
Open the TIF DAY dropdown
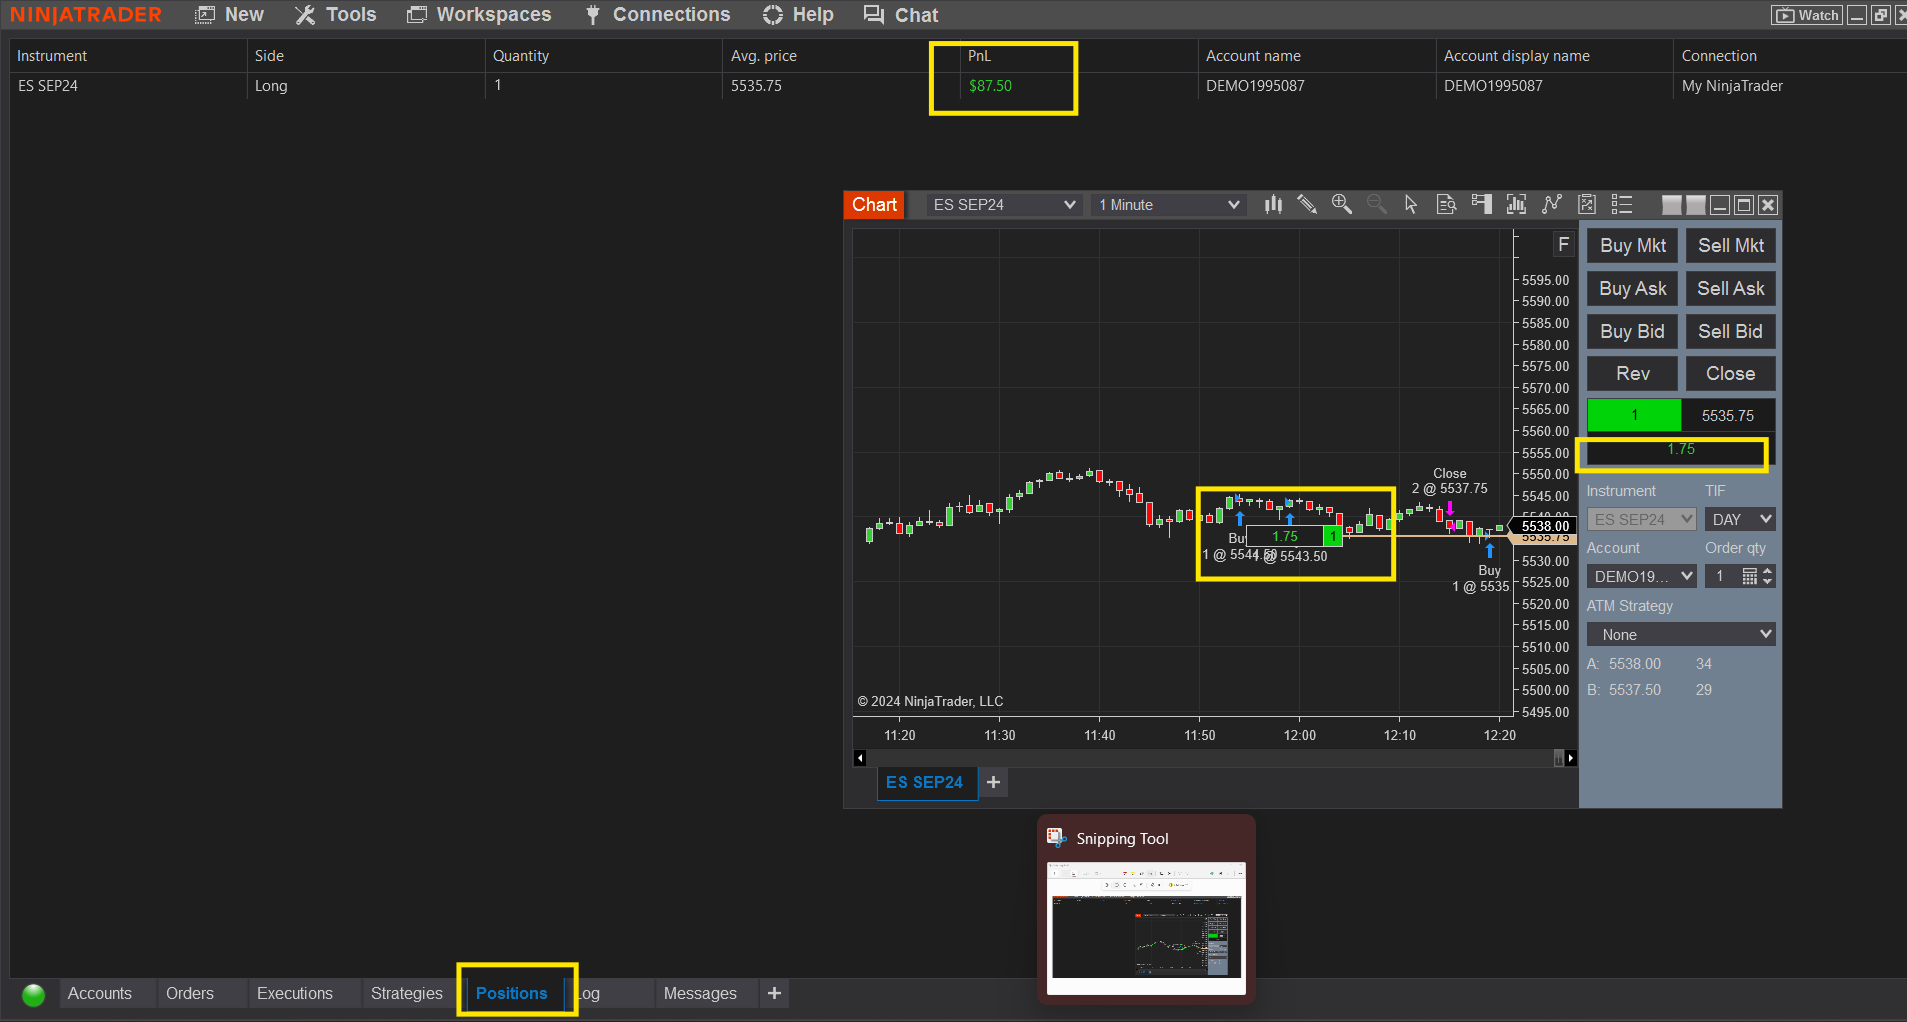coord(1741,520)
